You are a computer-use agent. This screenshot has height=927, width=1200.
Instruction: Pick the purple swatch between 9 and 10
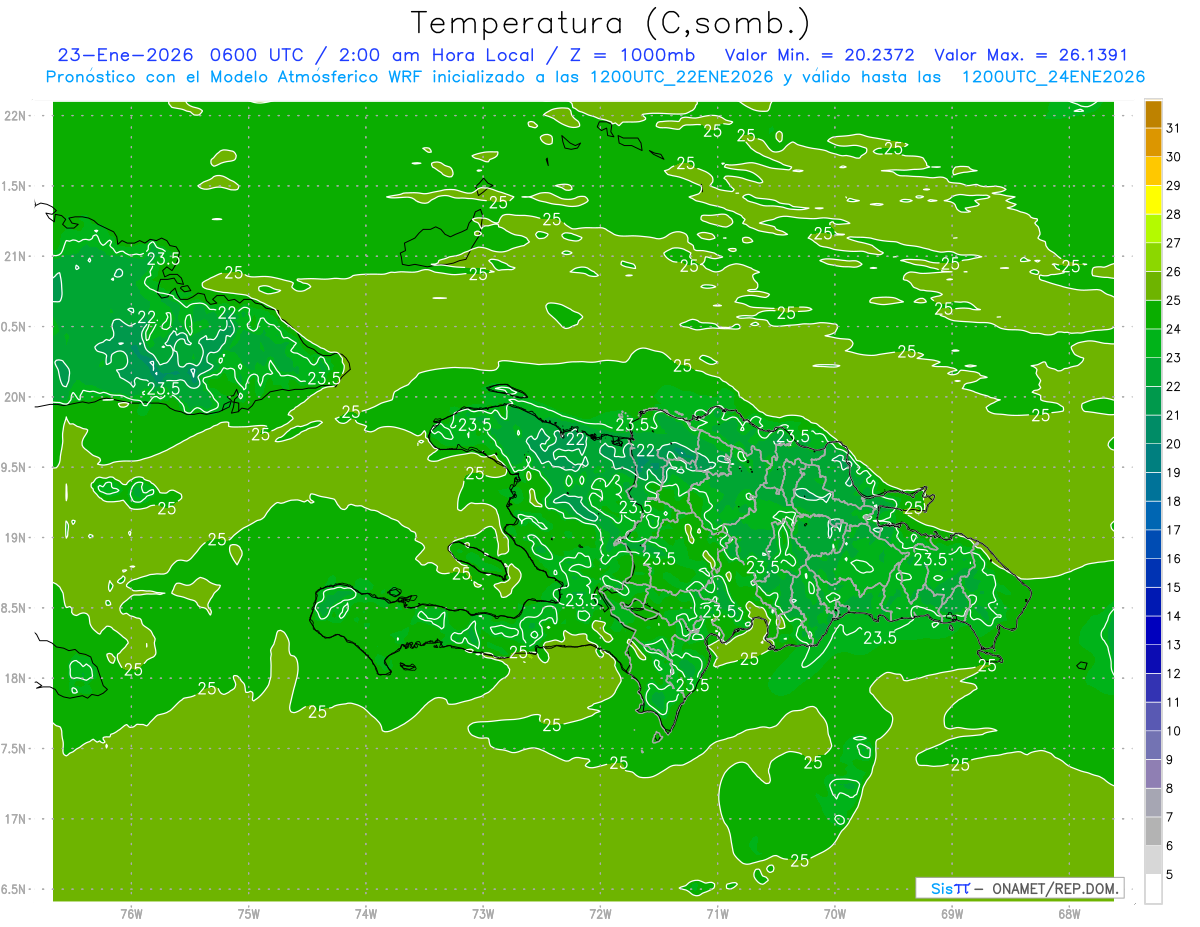coord(1153,746)
